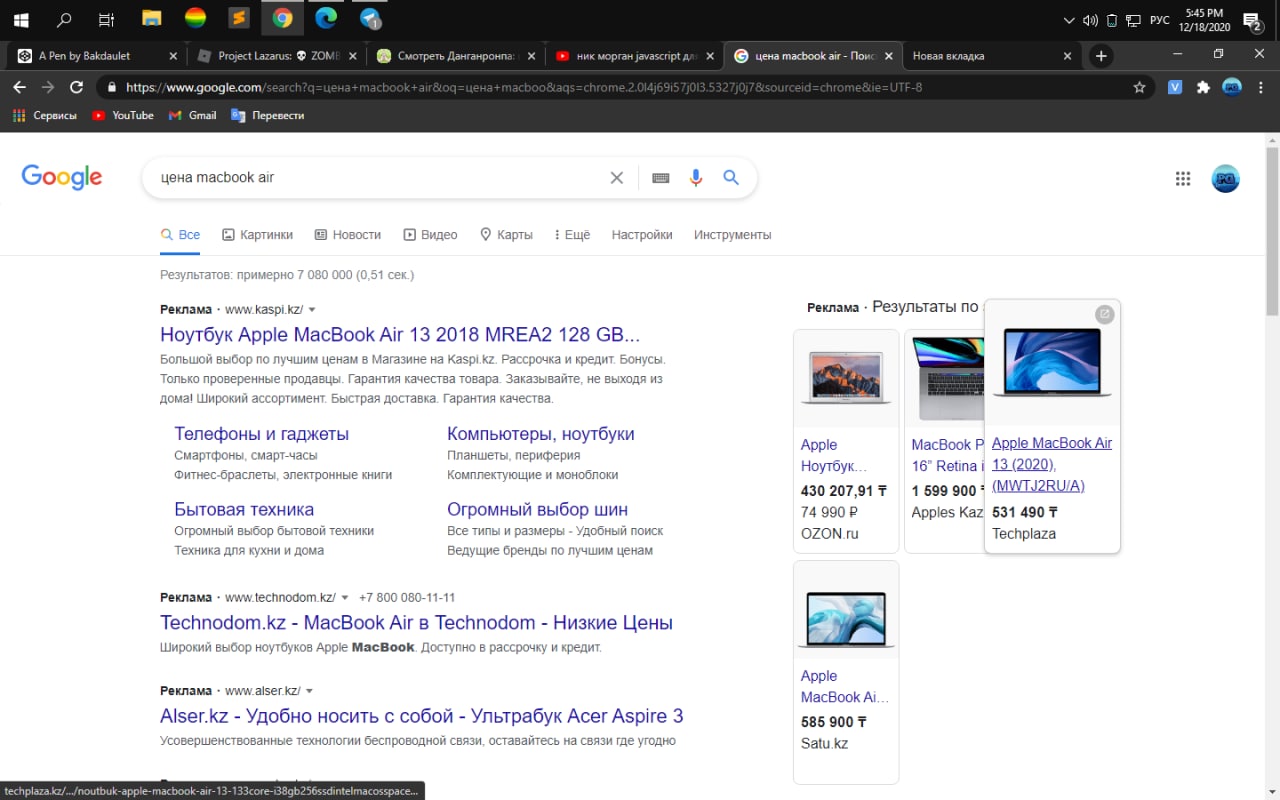Click the Google logo
Viewport: 1280px width, 800px height.
(x=62, y=177)
